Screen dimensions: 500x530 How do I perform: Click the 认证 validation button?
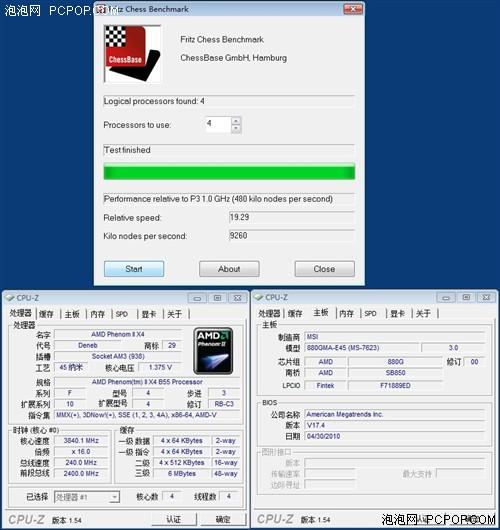[174, 519]
